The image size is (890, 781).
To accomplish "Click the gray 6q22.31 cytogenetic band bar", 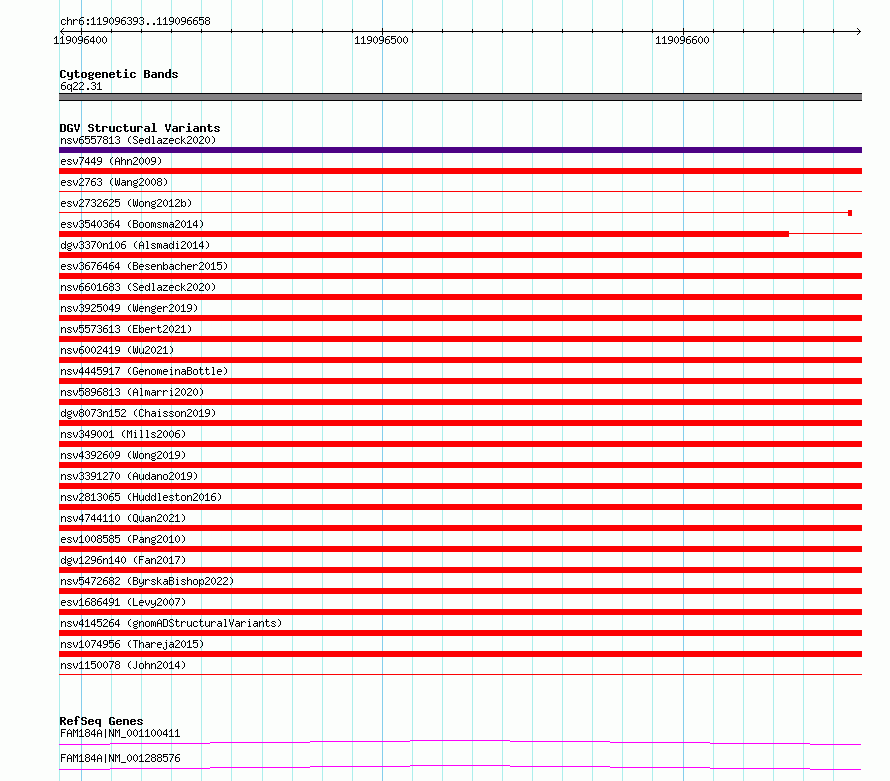I will pos(460,97).
